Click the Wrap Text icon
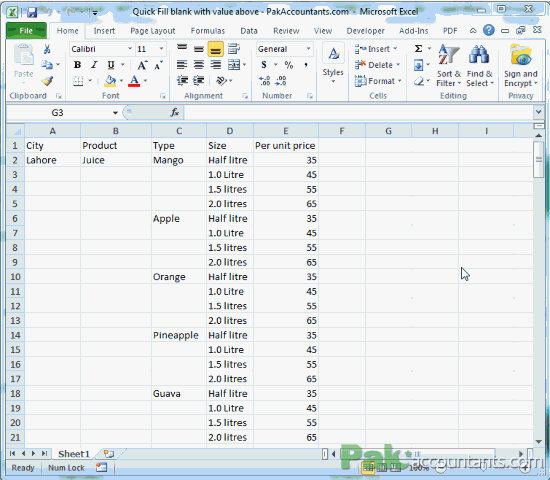 (x=234, y=48)
